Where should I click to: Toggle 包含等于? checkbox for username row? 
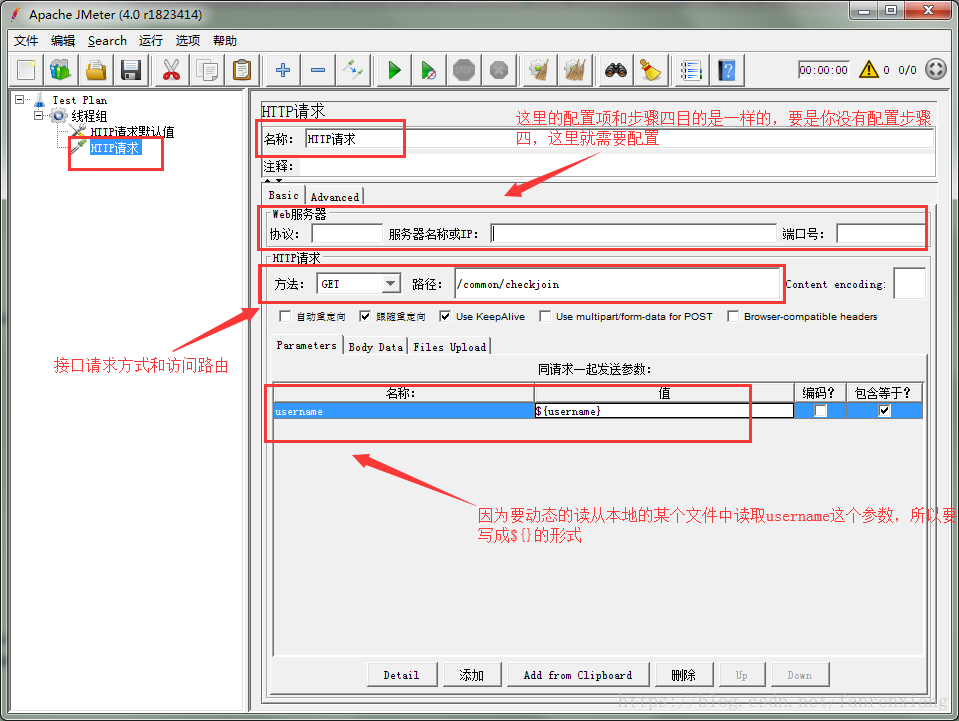pos(884,411)
